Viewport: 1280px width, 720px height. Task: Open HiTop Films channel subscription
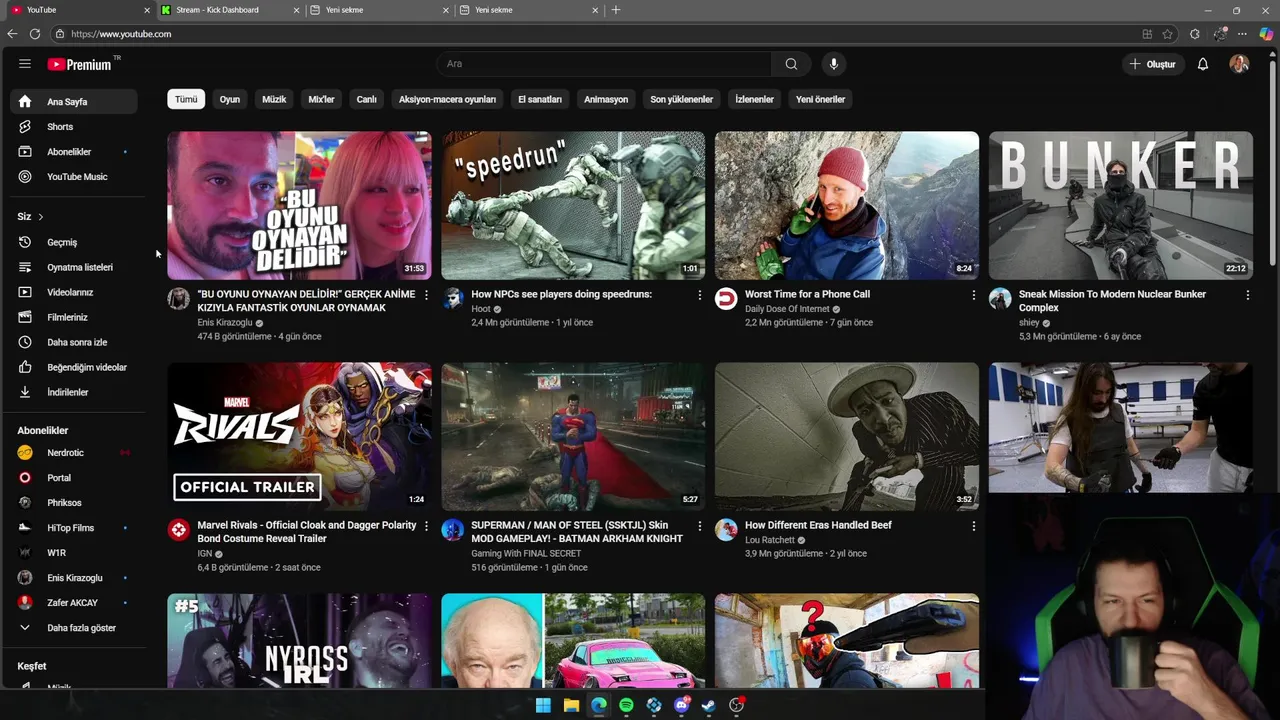tap(74, 528)
